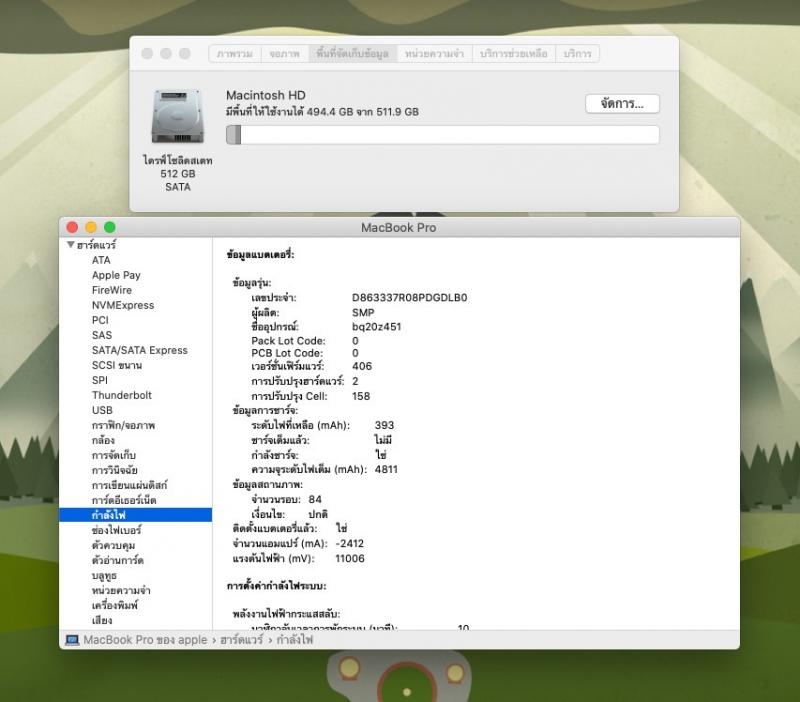
Task: Switch to the บริการช่วยเหลือ tab
Action: tap(514, 54)
